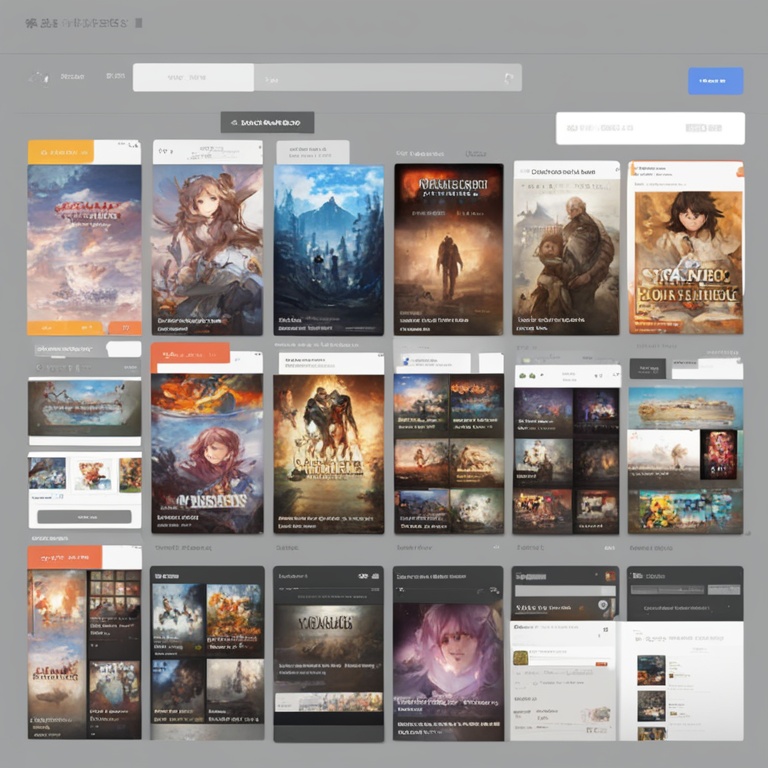Select the white segment of the search bar
768x768 pixels.
pos(193,77)
